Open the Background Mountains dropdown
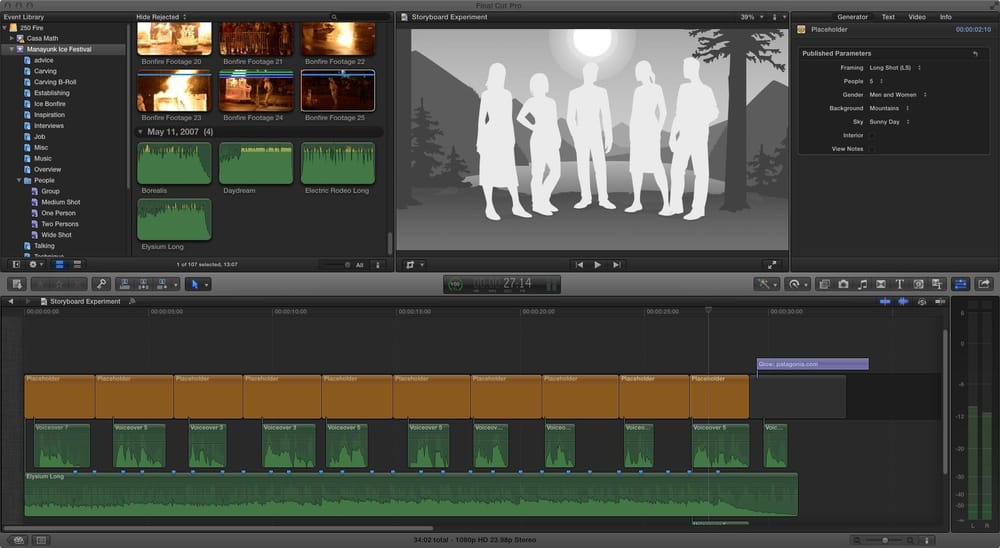 [889, 108]
